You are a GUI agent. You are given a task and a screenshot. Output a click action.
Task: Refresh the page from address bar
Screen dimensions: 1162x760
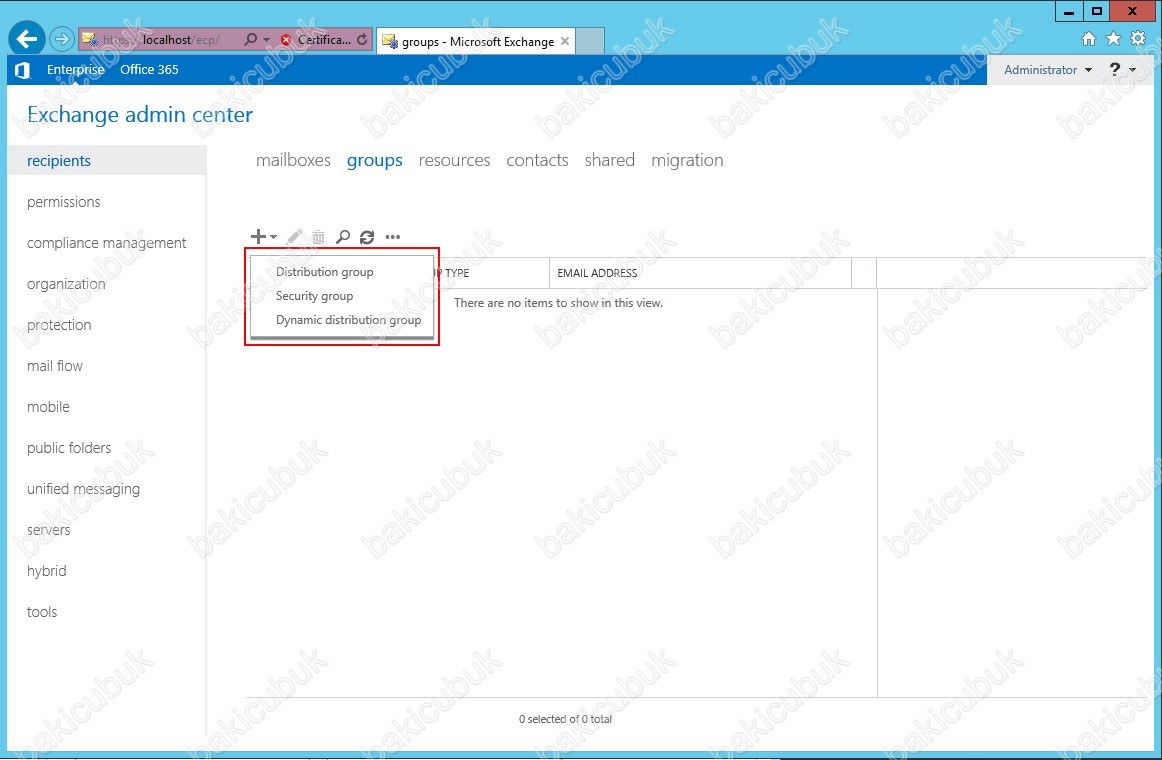coord(362,40)
